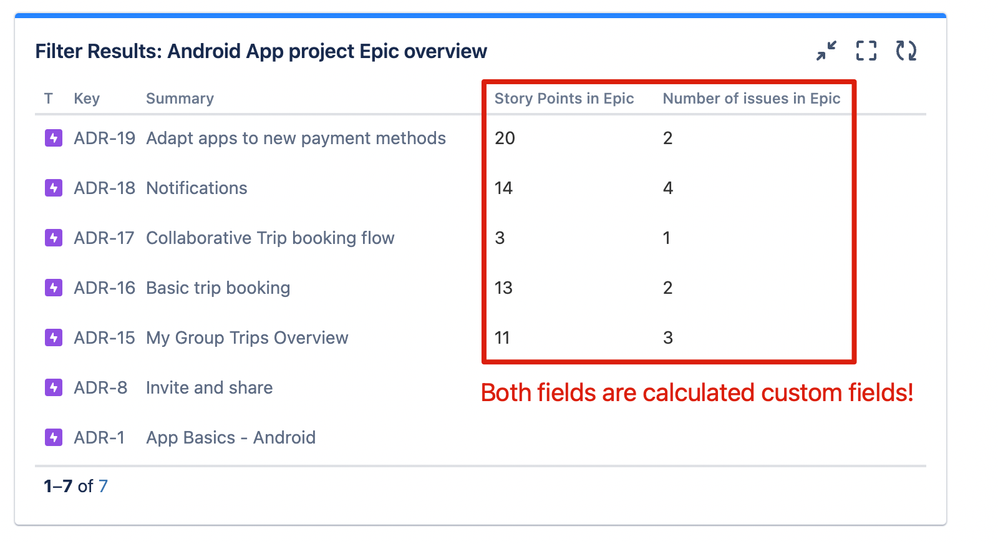Viewport: 998px width, 544px height.
Task: Click the epic icon for ADR-8
Action: point(53,387)
